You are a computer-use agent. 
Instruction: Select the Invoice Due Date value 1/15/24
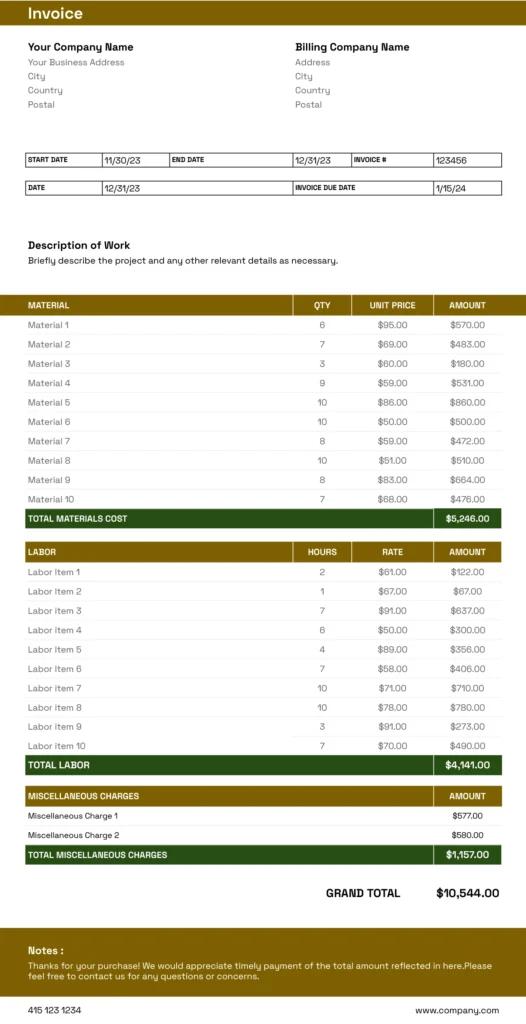(451, 189)
